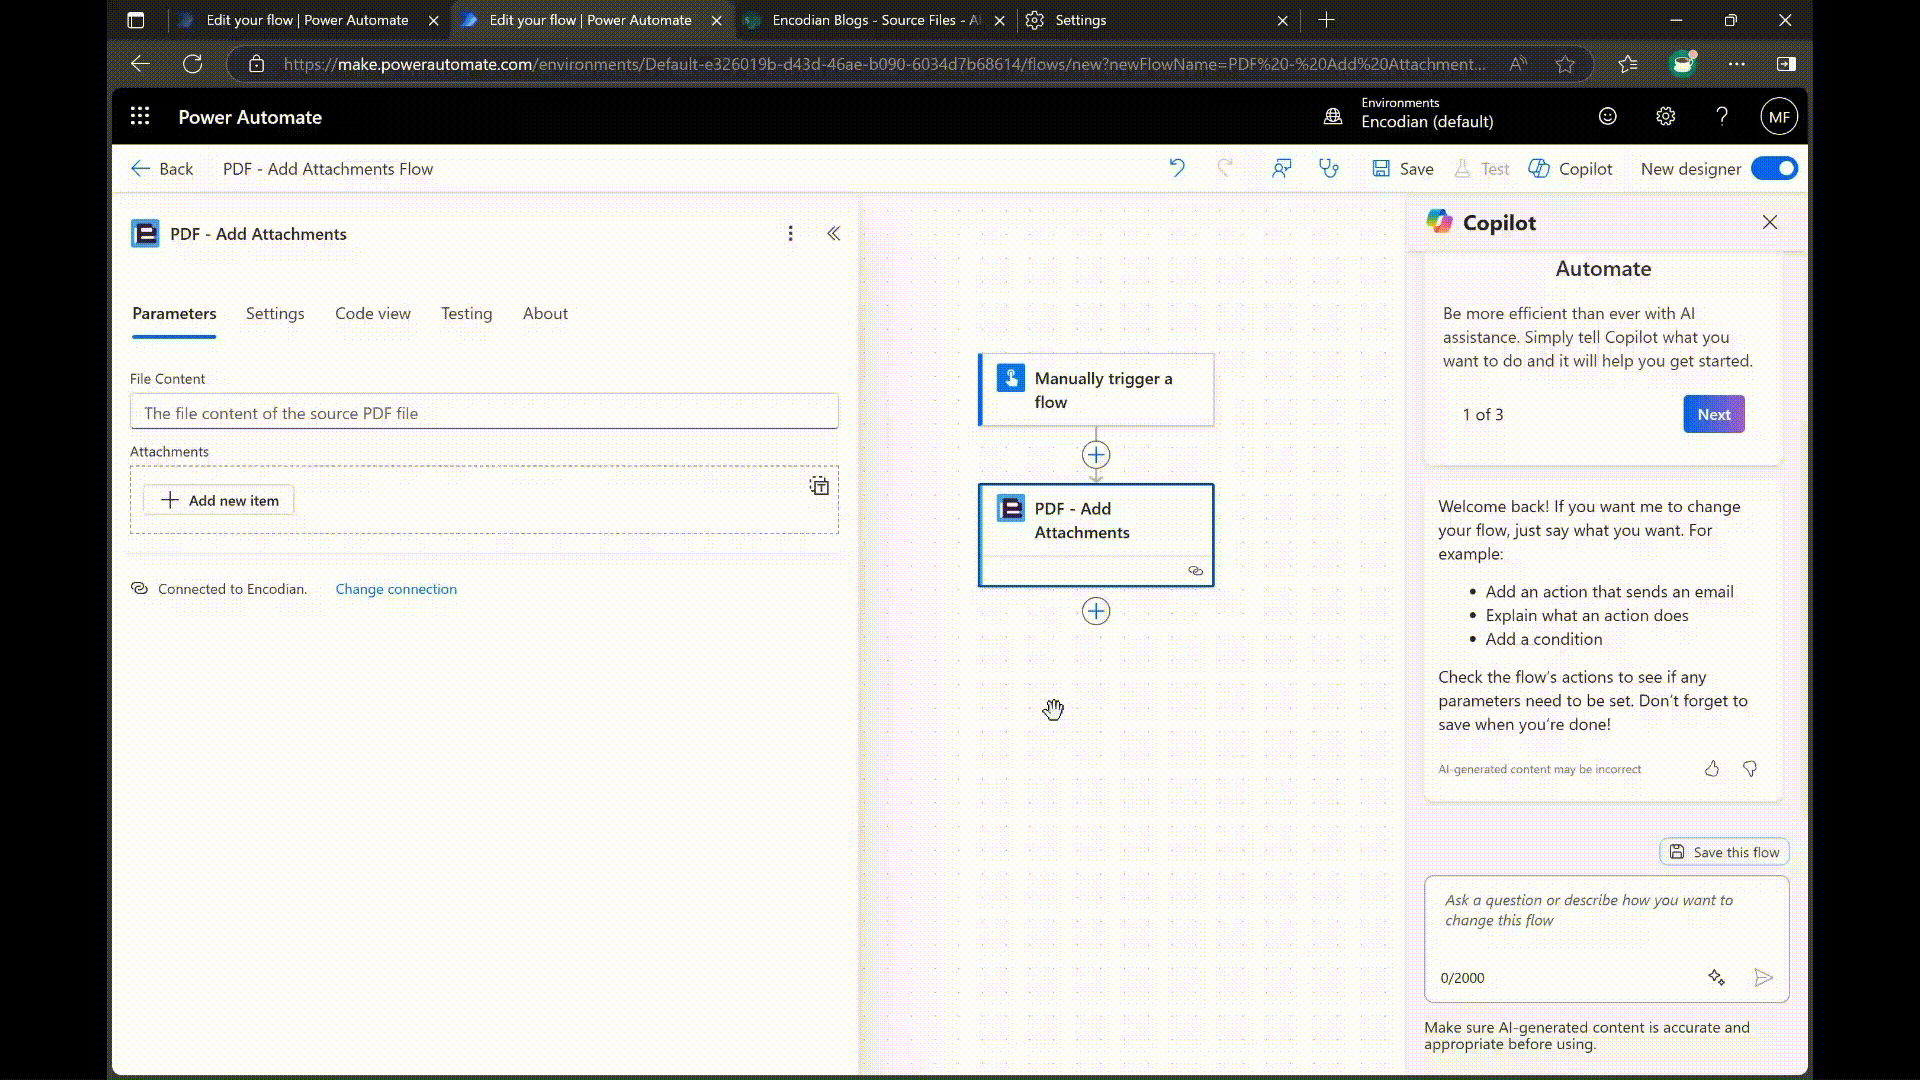Open action's three-dot more options menu
1920x1080 pixels.
(x=790, y=233)
